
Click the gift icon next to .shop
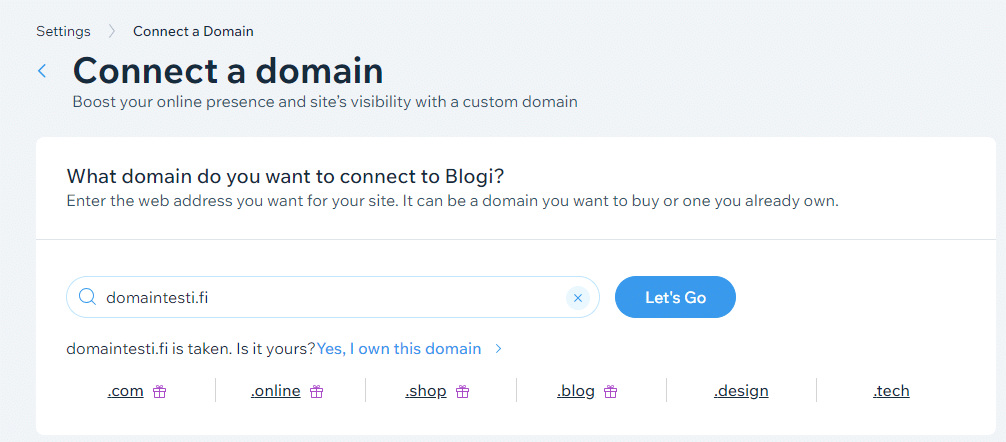(x=462, y=392)
